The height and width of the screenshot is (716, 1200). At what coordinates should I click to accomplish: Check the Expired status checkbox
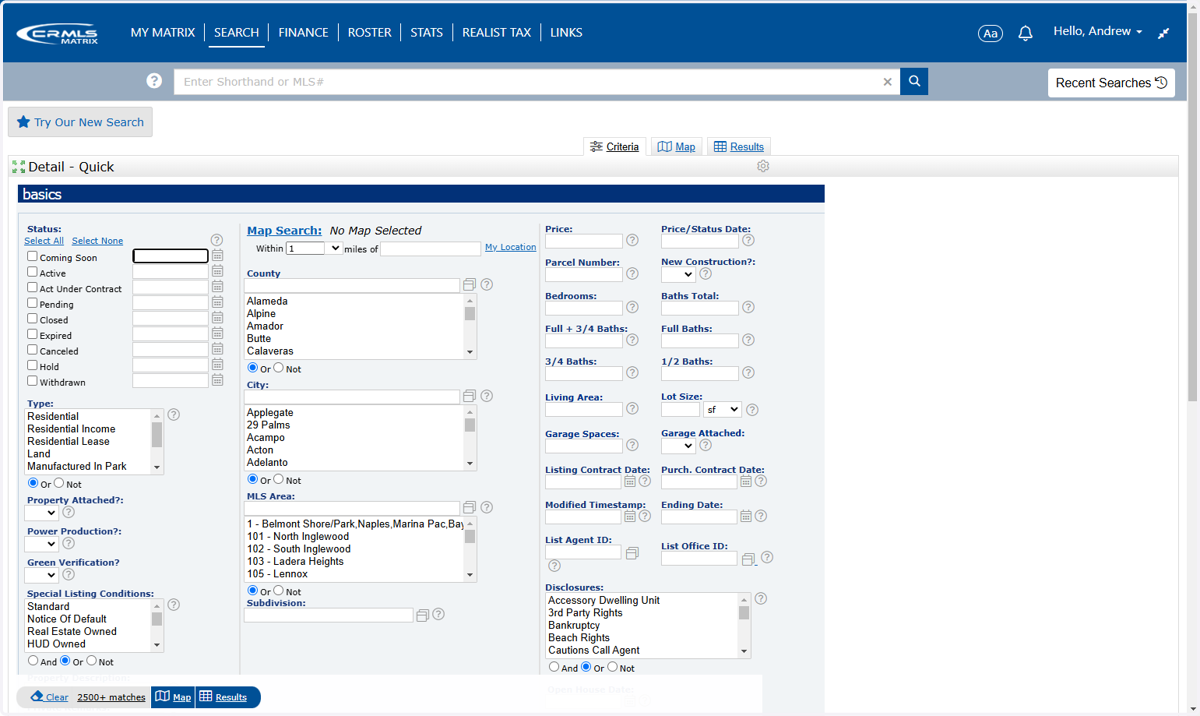coord(32,334)
